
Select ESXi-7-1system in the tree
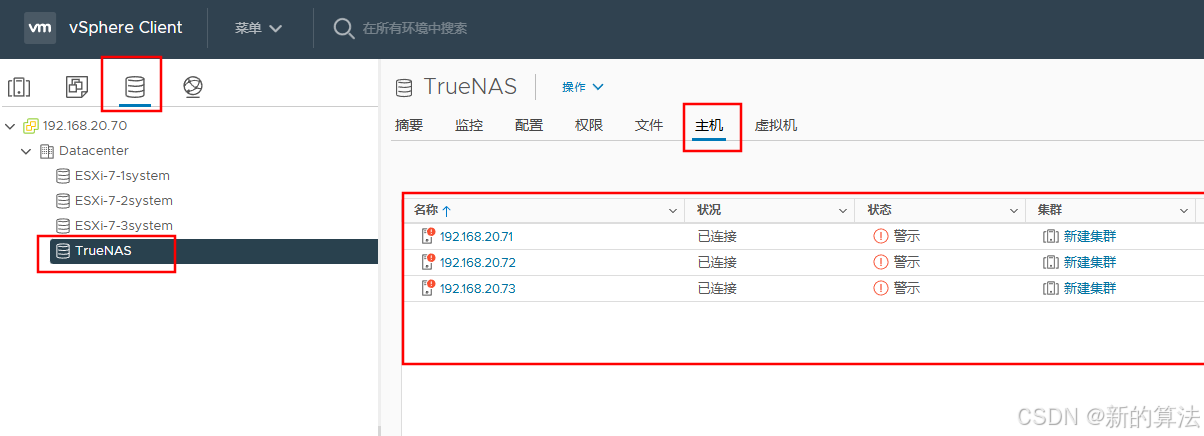click(x=122, y=176)
